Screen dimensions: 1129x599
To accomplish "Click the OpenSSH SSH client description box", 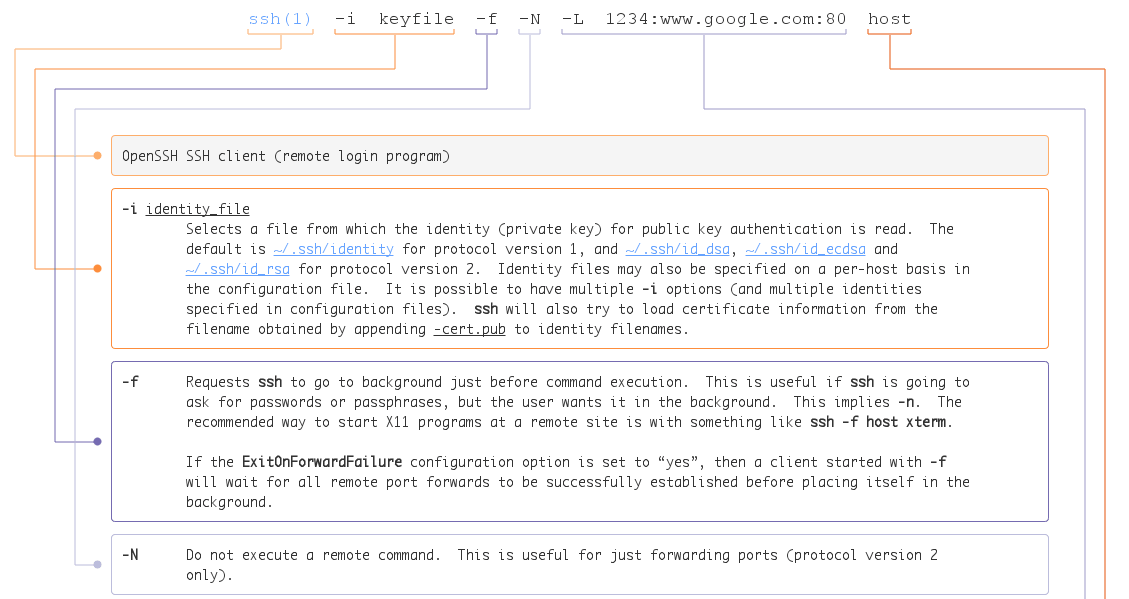I will (580, 155).
